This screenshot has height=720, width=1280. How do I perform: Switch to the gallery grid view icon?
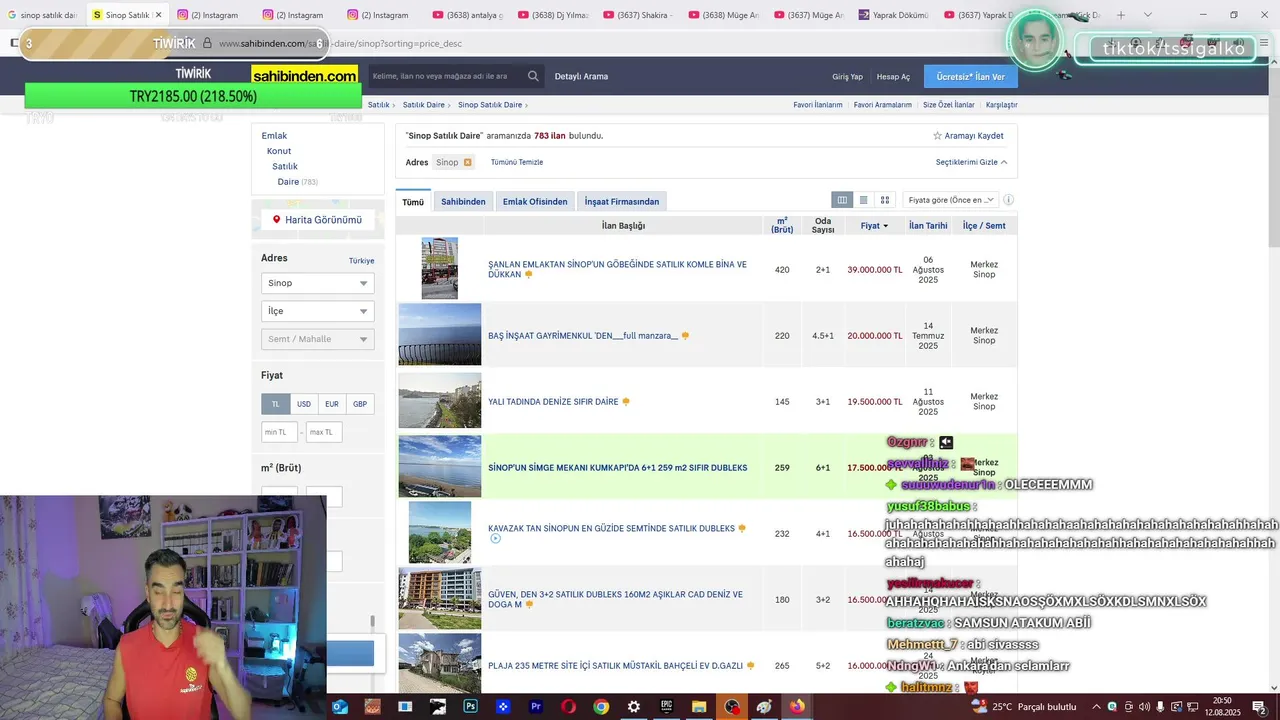coord(885,200)
